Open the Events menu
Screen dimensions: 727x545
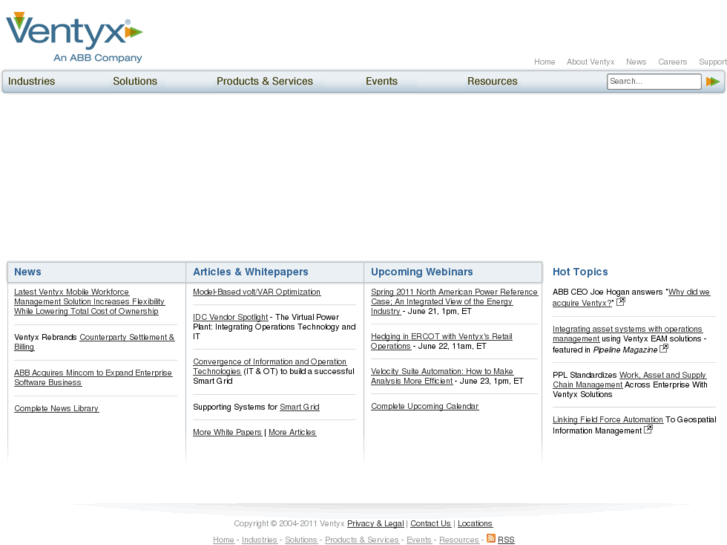click(382, 81)
